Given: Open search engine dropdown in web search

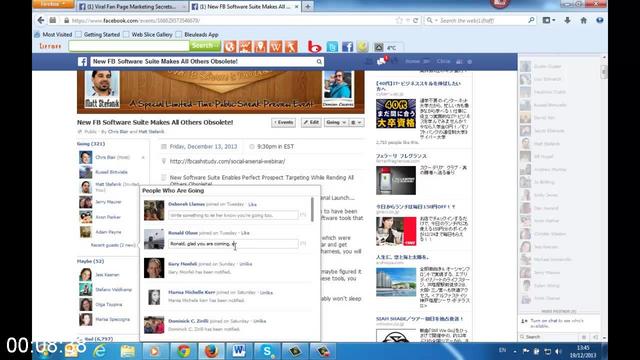Looking at the screenshot, I should coord(431,20).
